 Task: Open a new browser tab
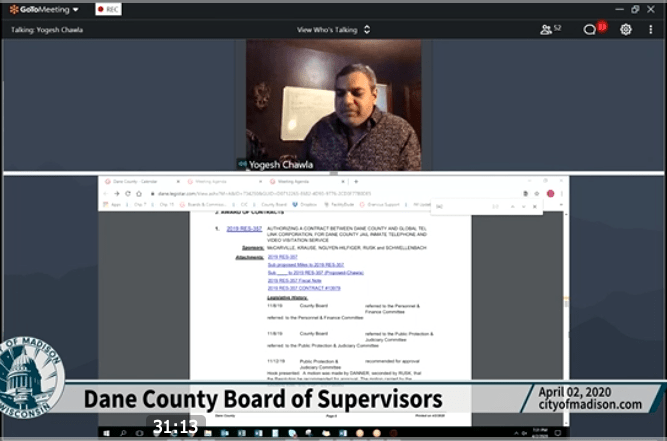356,182
